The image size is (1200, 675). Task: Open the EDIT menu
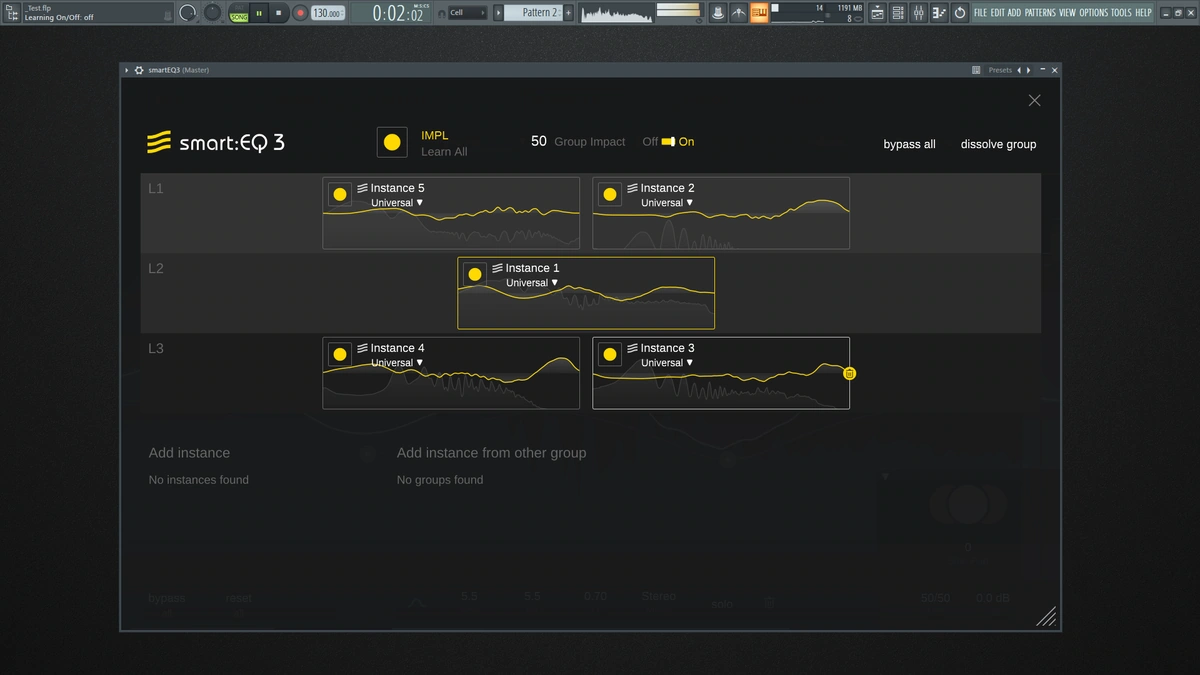(x=998, y=13)
